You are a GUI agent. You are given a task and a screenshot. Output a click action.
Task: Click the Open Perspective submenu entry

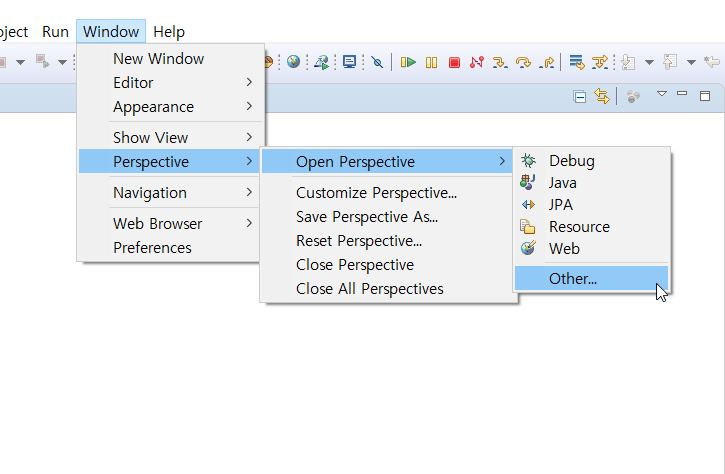[x=387, y=161]
